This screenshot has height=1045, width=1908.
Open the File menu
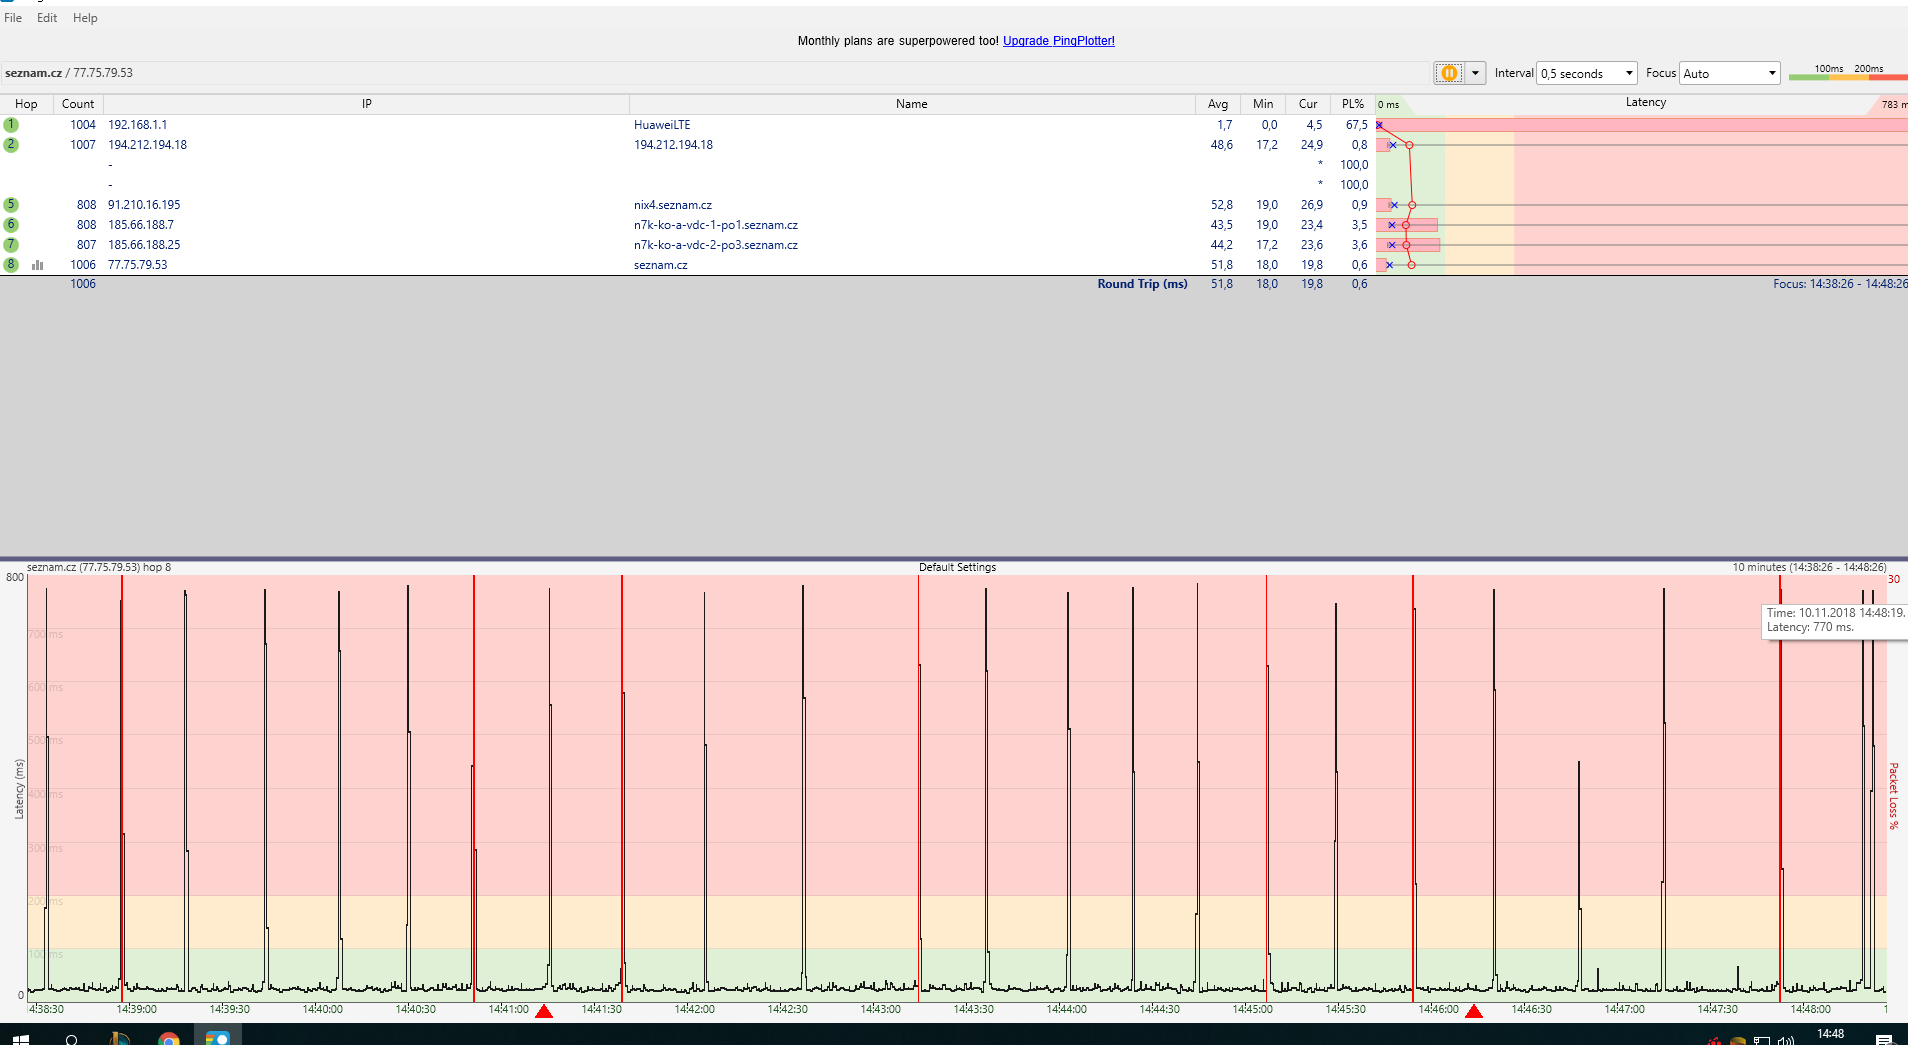click(x=13, y=18)
